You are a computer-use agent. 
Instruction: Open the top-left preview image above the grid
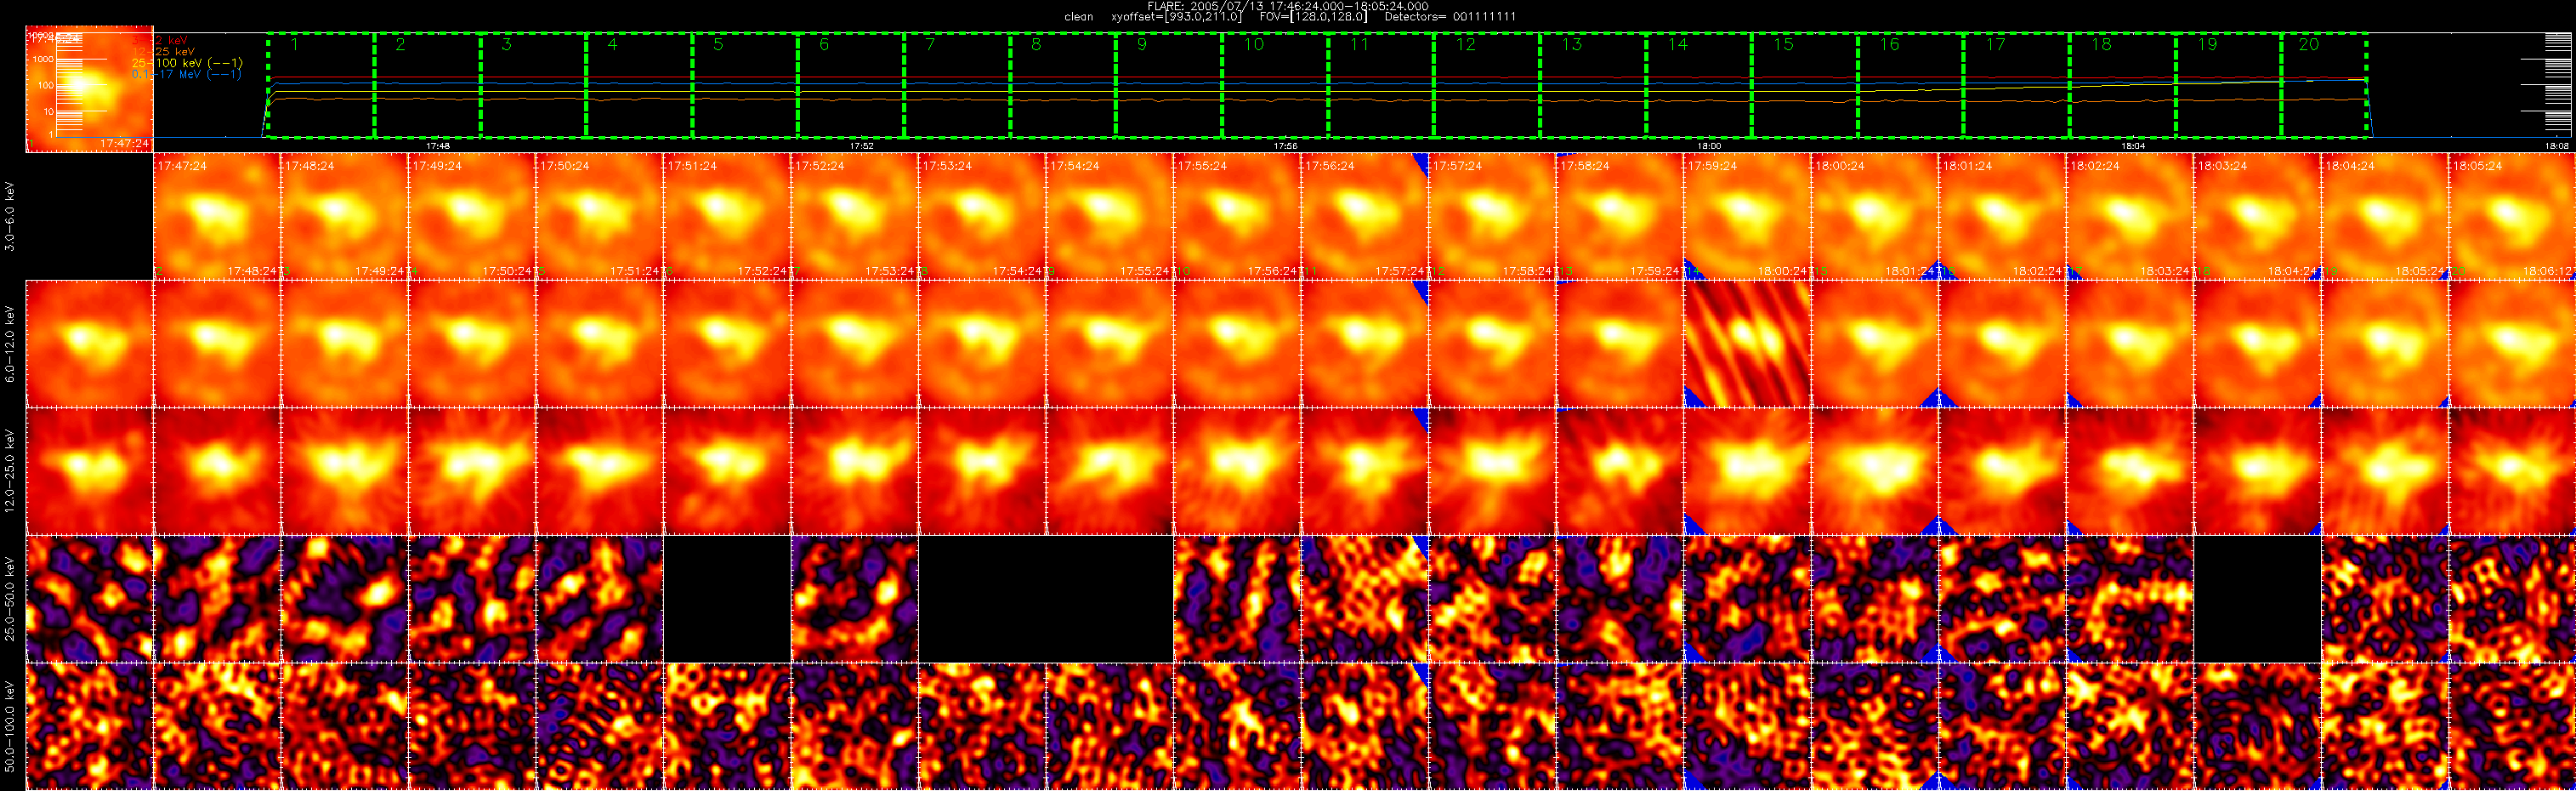tap(89, 89)
